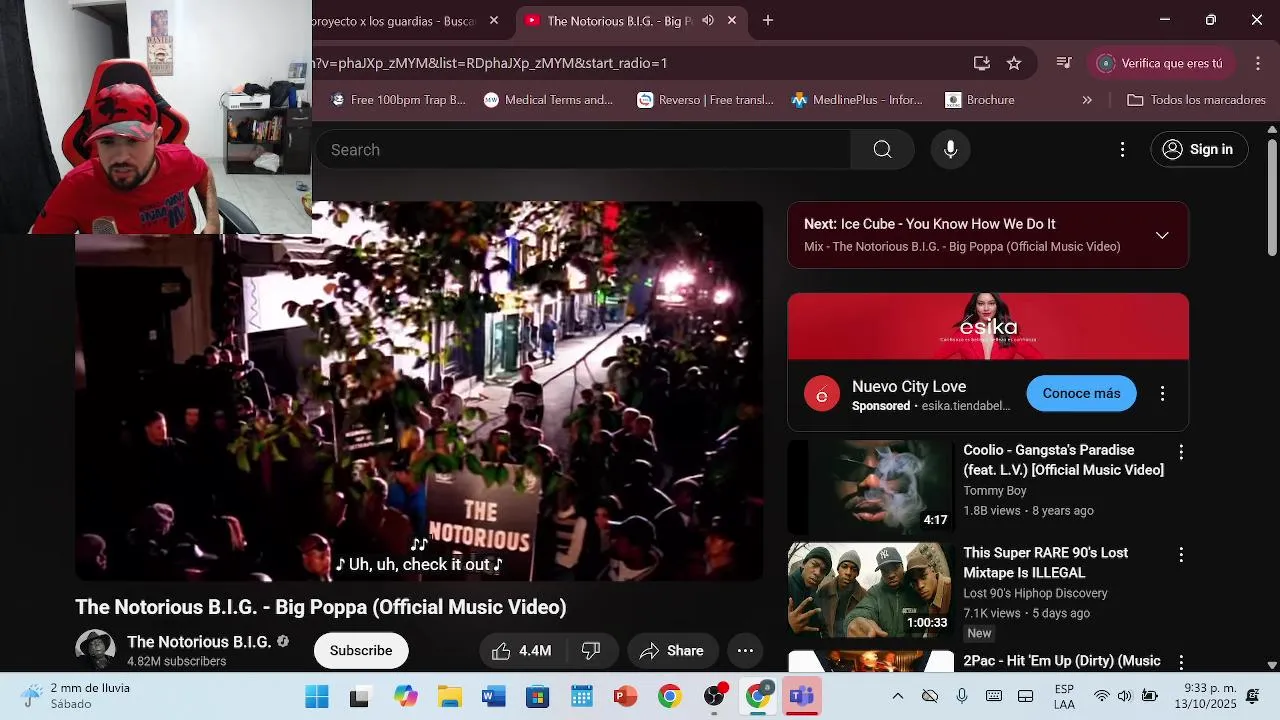The height and width of the screenshot is (720, 1280).
Task: Click the YouTube Search input field
Action: pyautogui.click(x=583, y=149)
